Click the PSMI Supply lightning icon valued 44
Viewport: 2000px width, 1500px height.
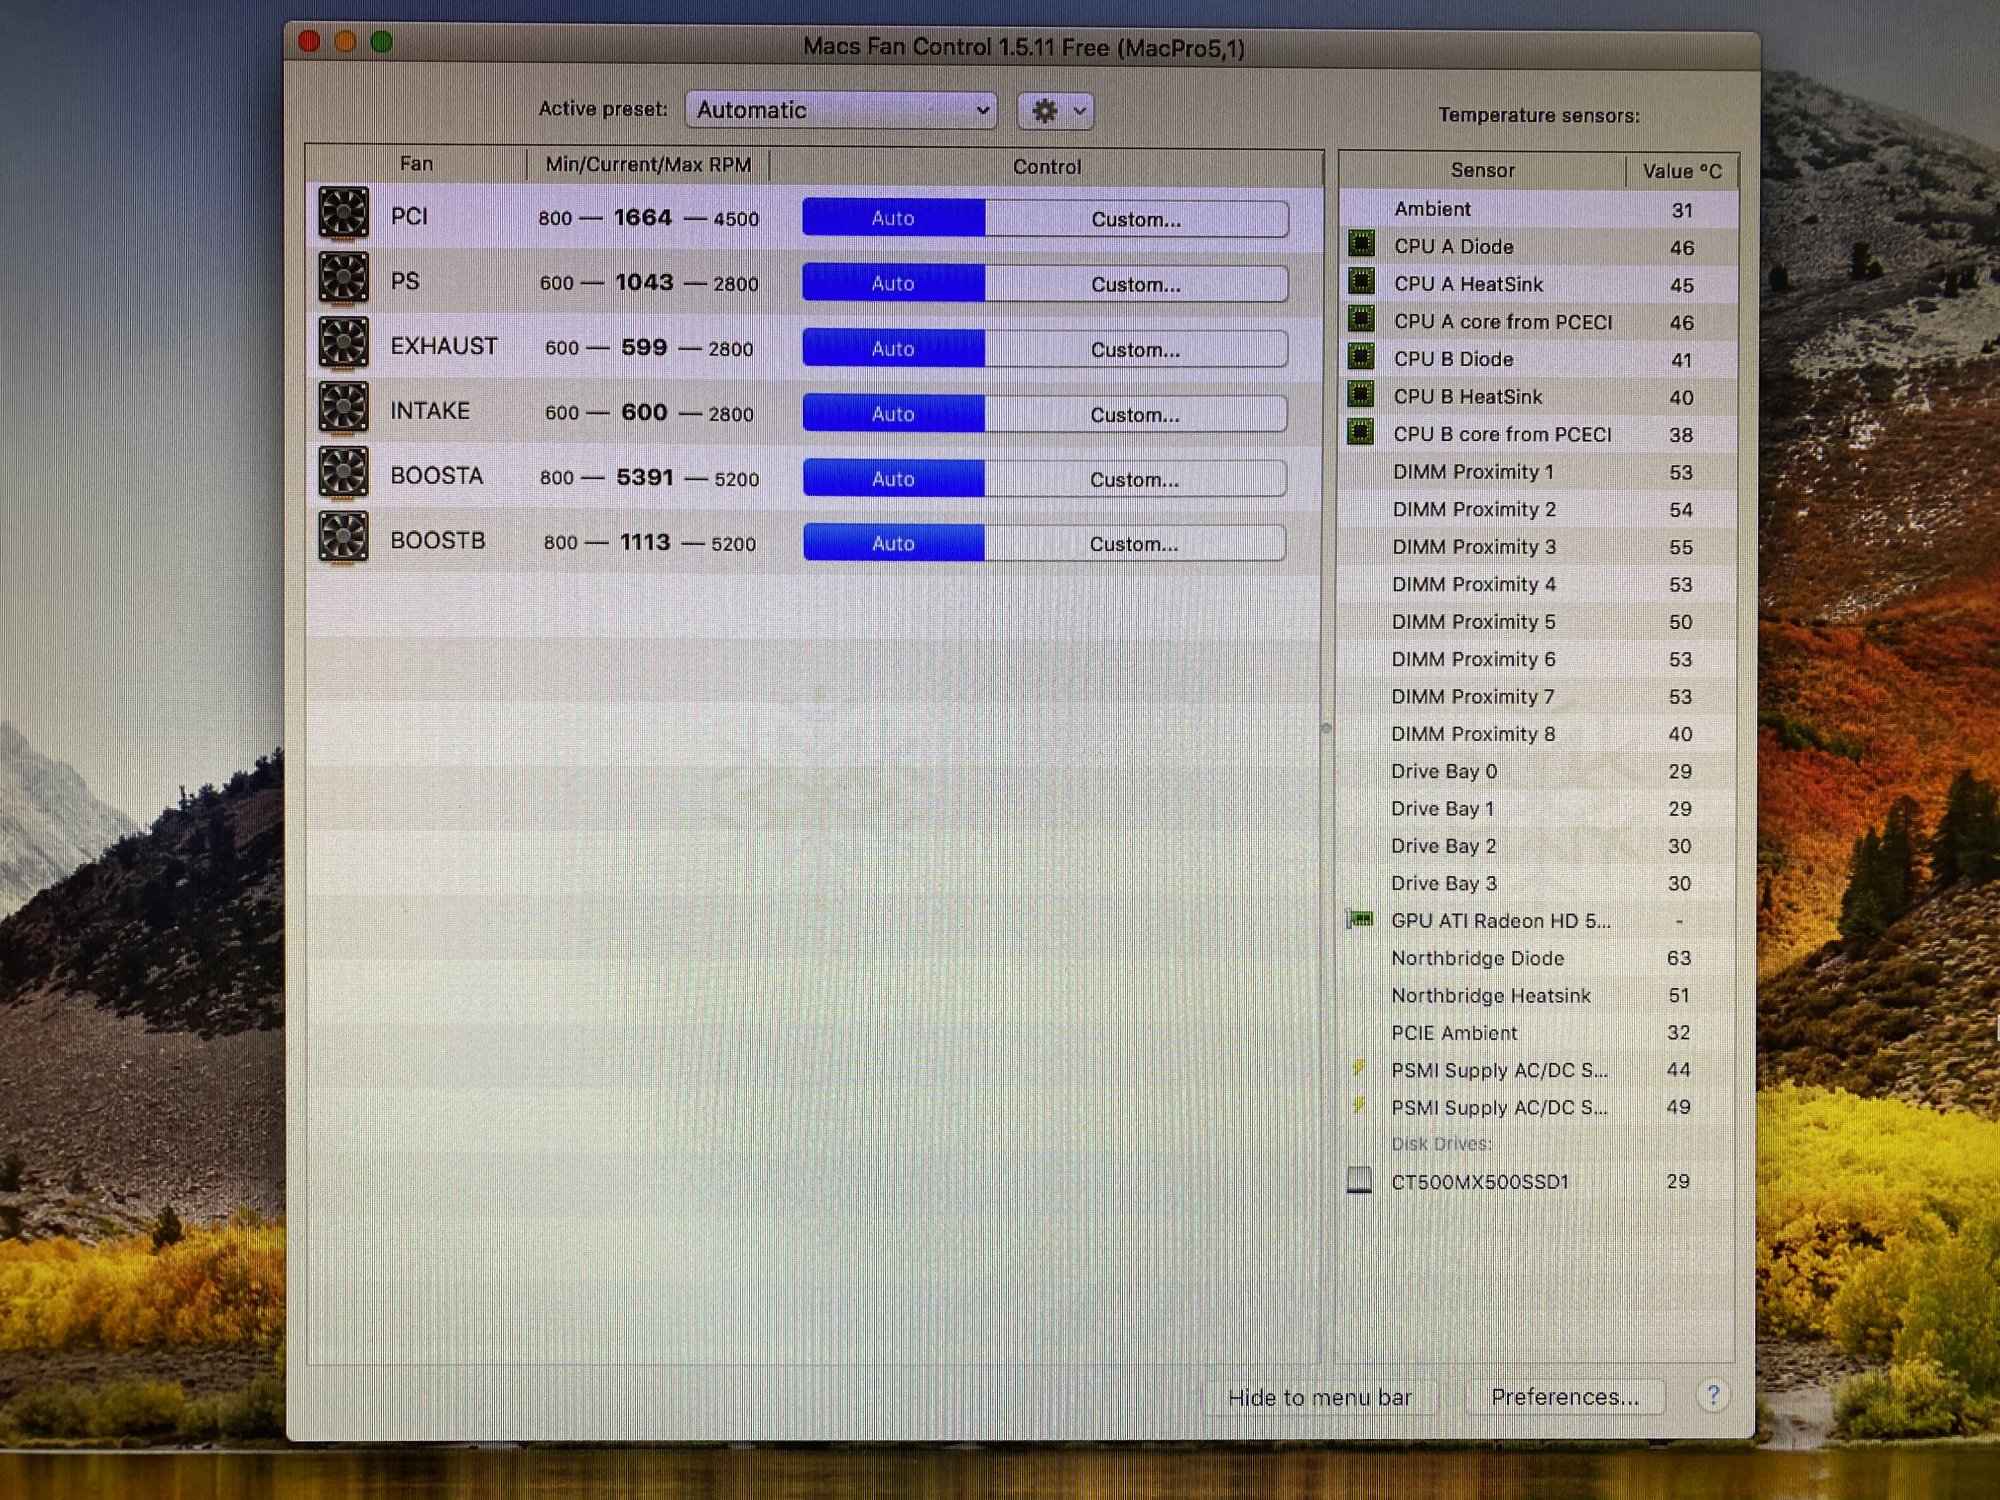[1359, 1068]
